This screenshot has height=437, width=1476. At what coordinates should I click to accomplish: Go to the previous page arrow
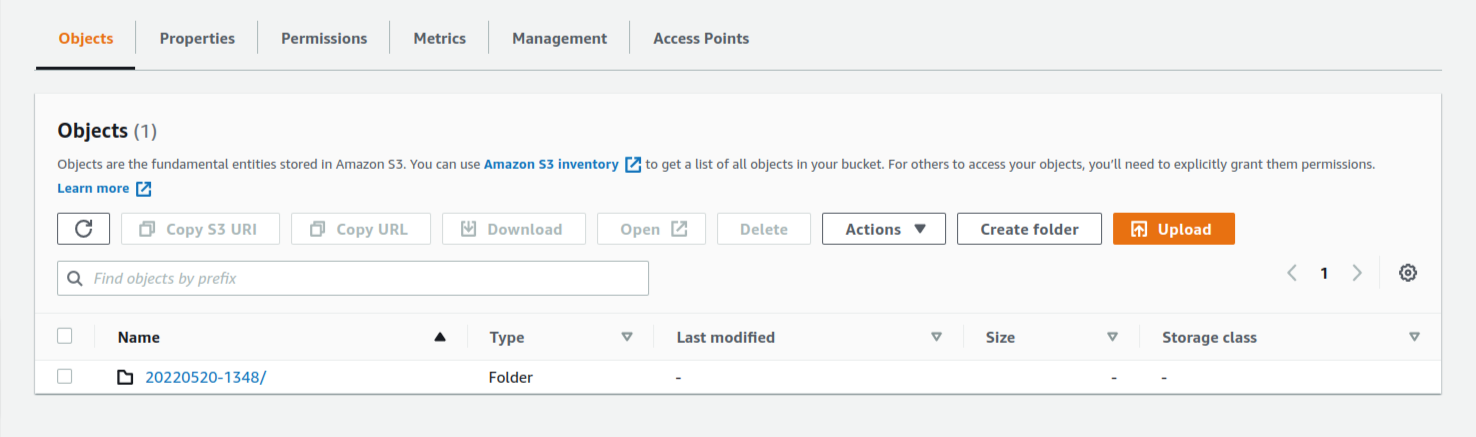[x=1292, y=273]
